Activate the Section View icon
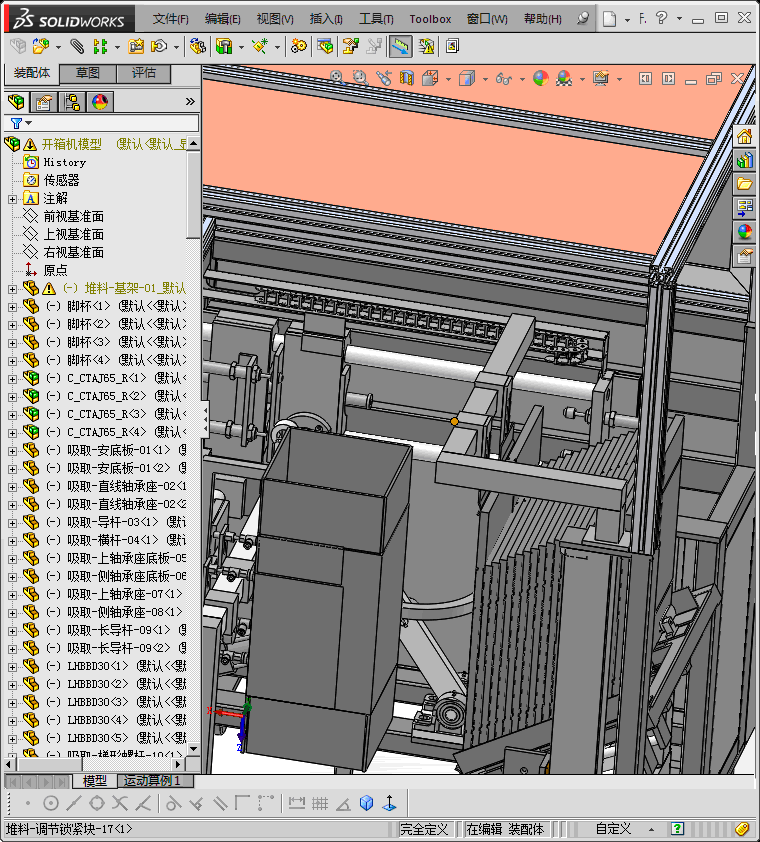Viewport: 760px width, 842px height. tap(407, 78)
